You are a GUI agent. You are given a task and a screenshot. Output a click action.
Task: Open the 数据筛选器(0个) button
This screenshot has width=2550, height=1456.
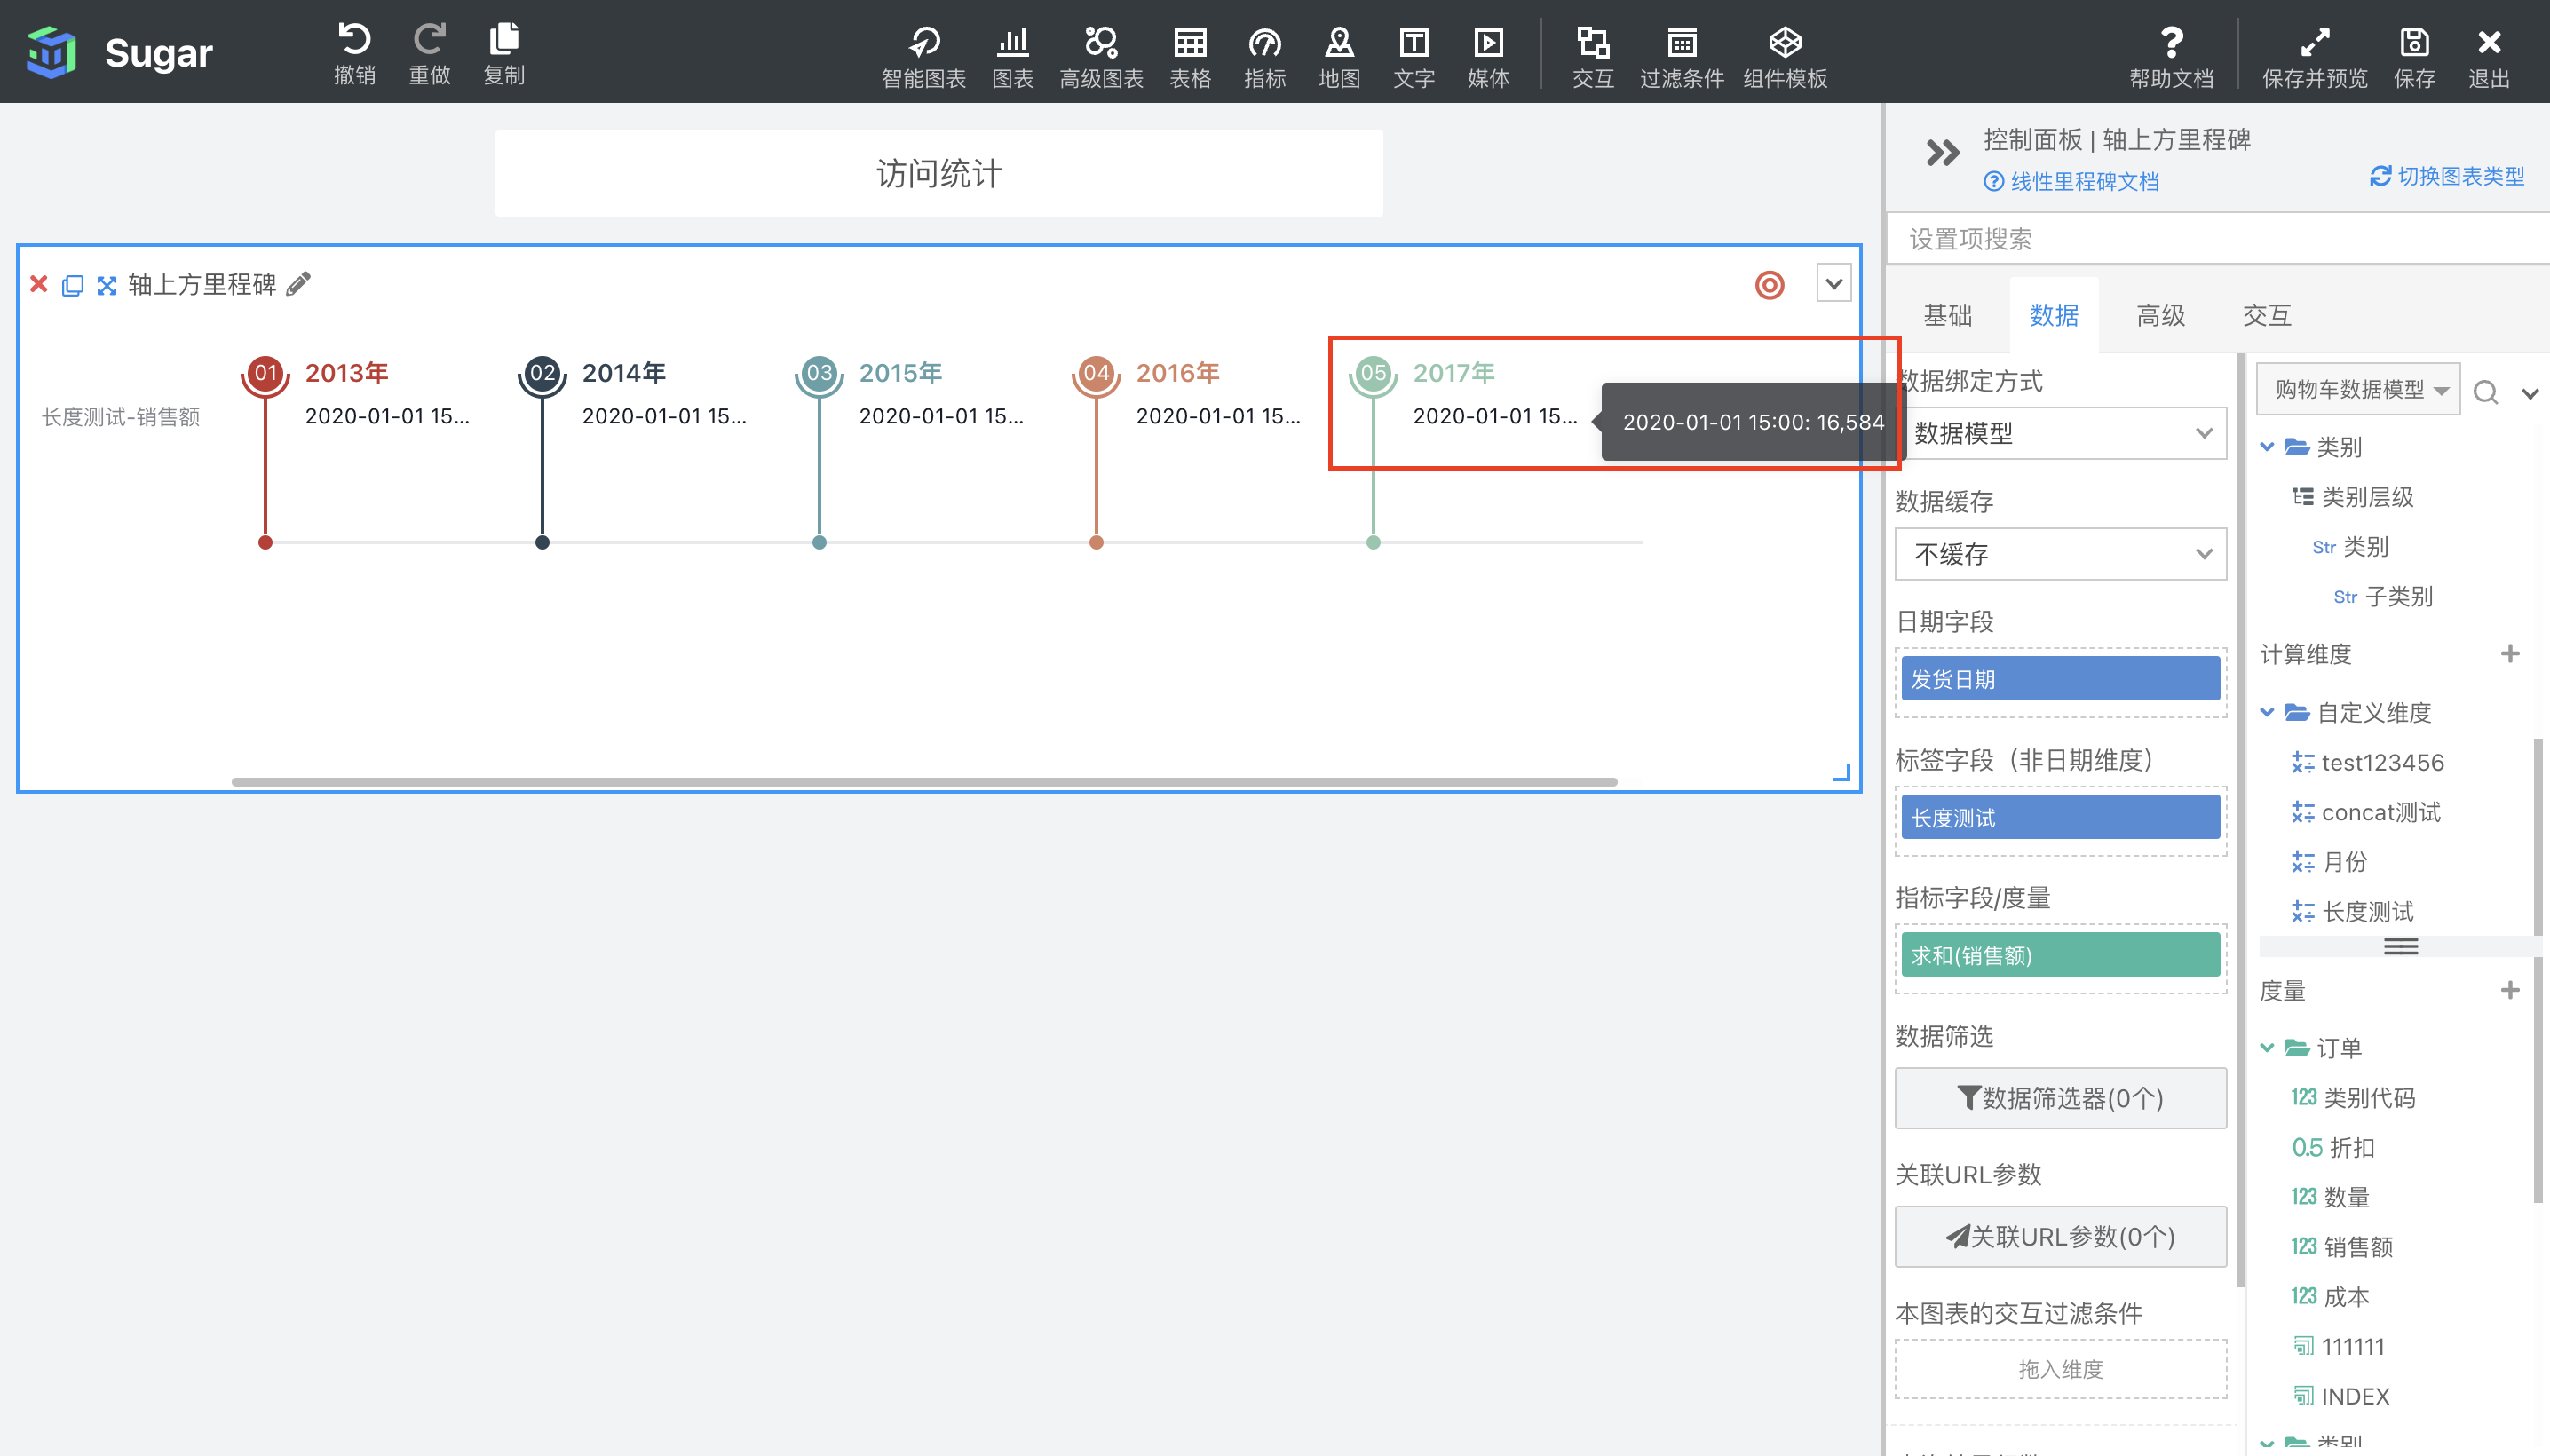(2060, 1098)
